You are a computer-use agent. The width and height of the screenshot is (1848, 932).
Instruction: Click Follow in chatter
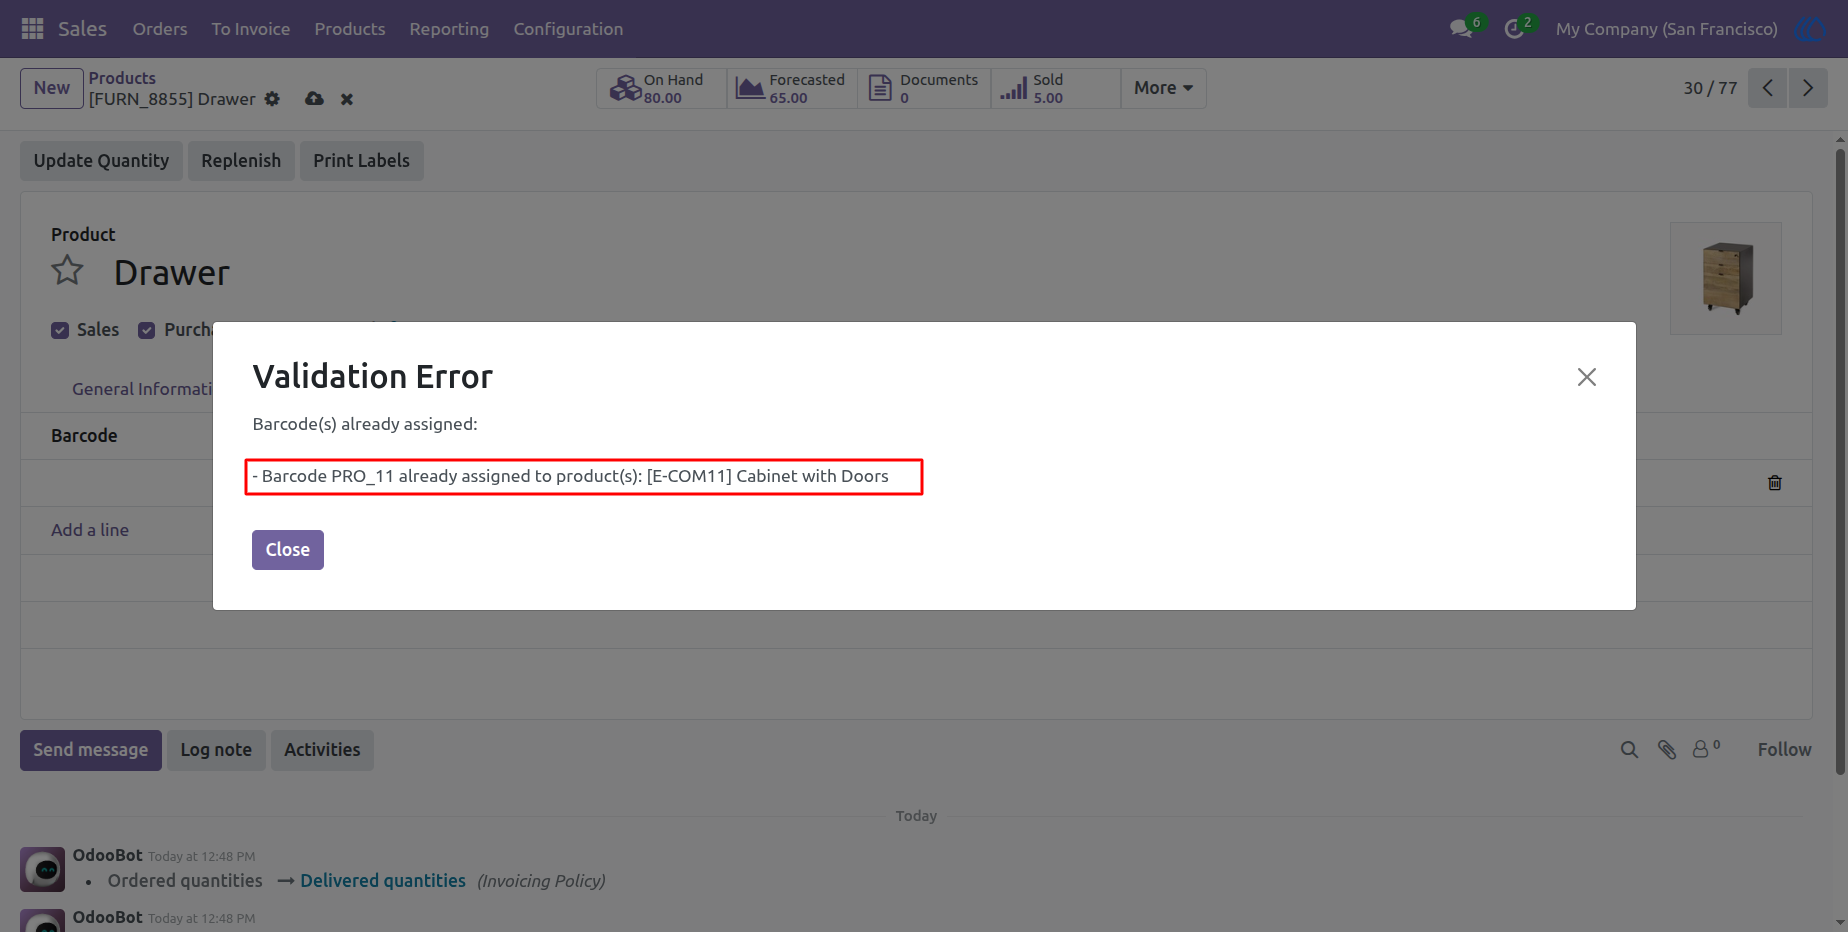click(x=1784, y=750)
